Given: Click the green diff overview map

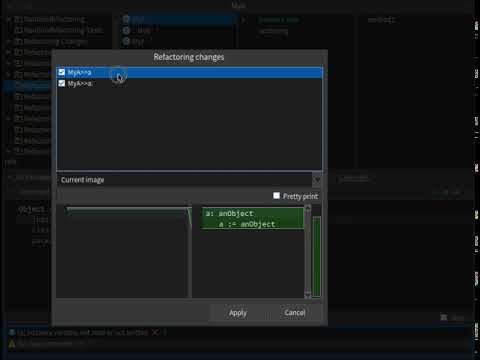Looking at the screenshot, I should [316, 256].
